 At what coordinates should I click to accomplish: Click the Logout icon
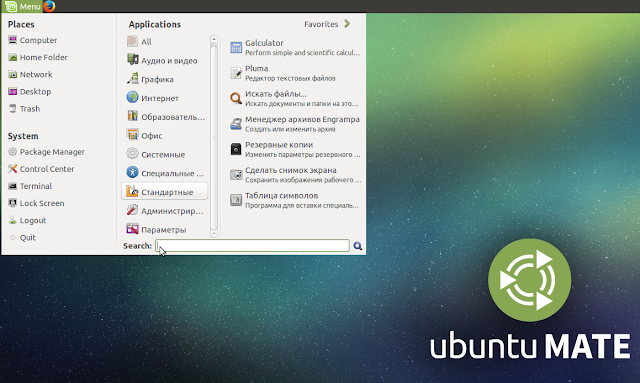click(x=13, y=220)
